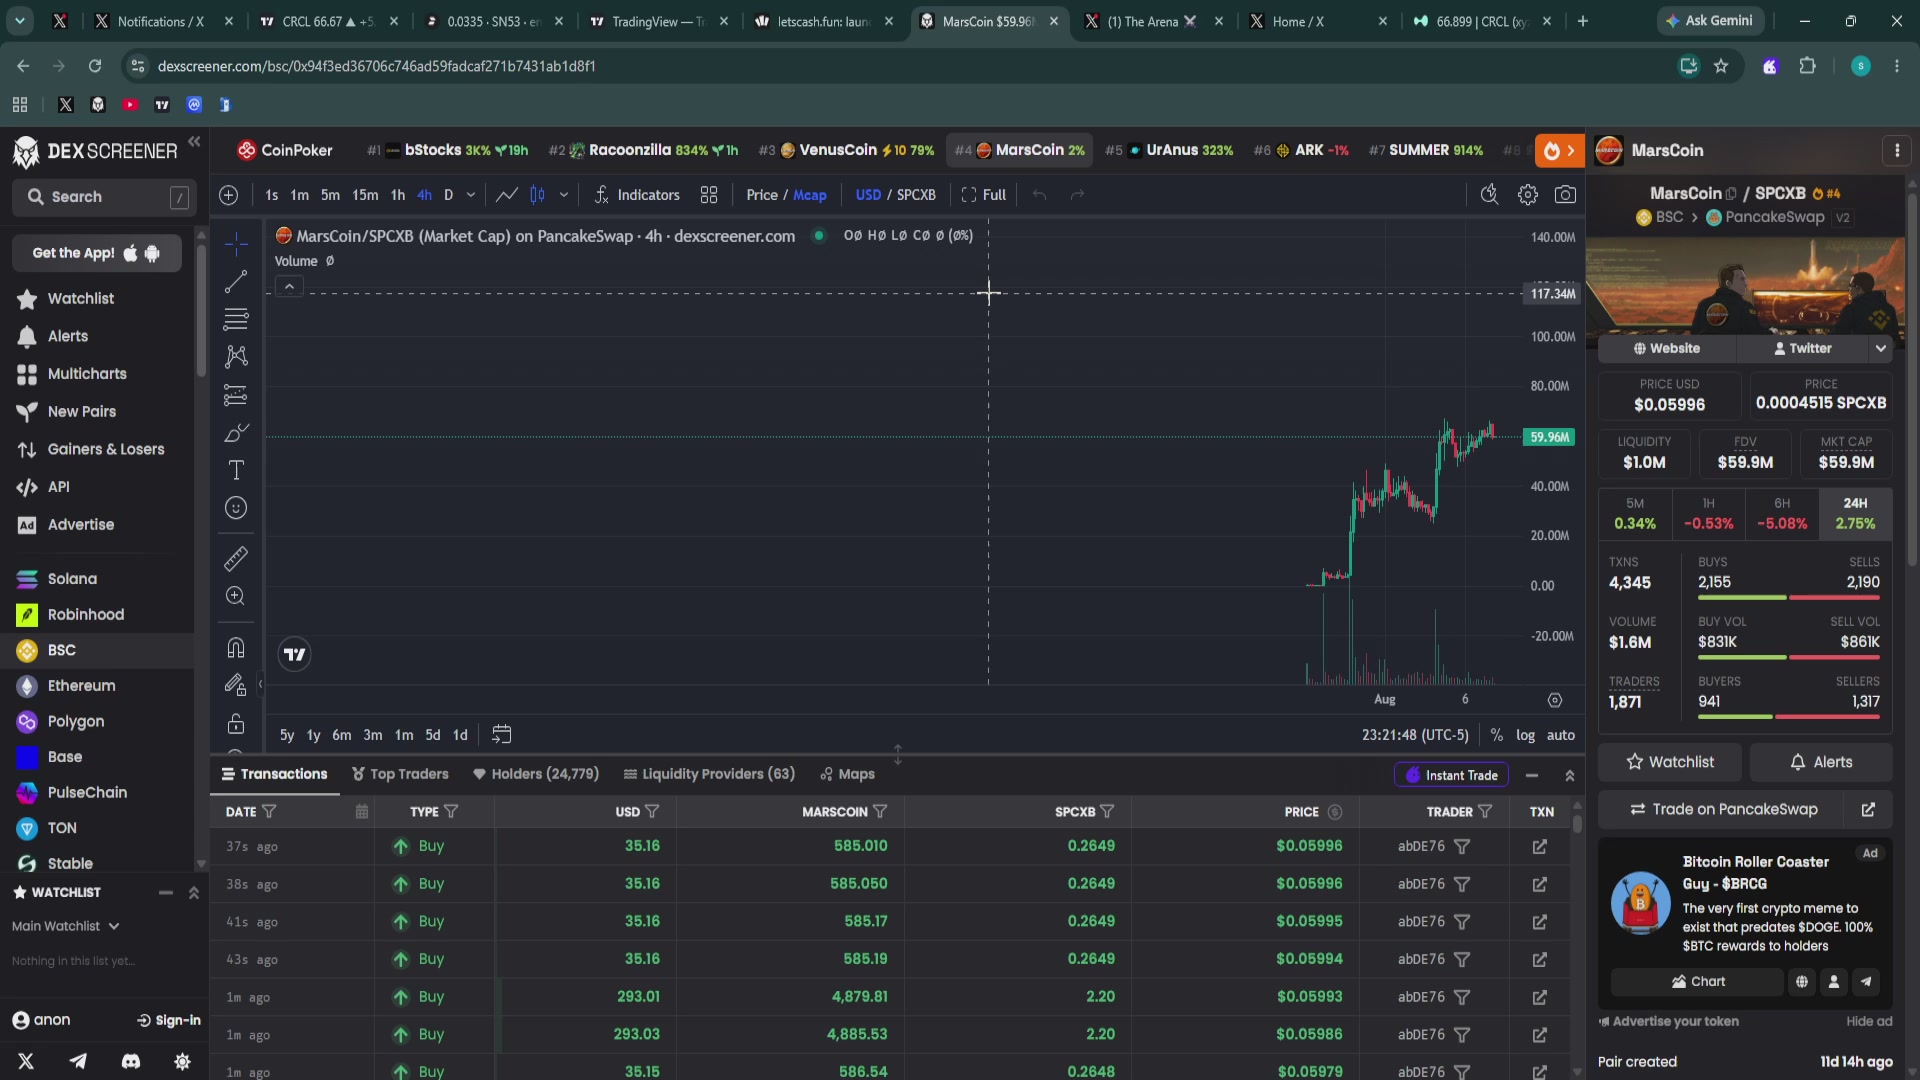Open the chart style dropdown chevron

click(564, 195)
